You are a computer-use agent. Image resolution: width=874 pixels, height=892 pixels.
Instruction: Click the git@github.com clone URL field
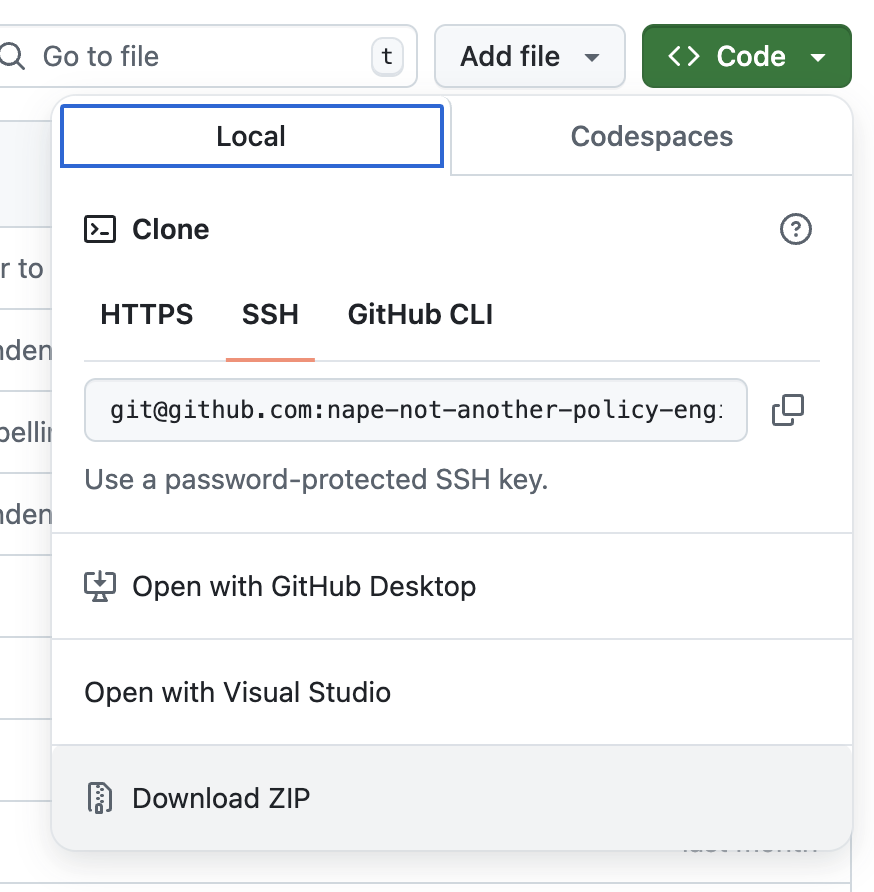pyautogui.click(x=416, y=410)
